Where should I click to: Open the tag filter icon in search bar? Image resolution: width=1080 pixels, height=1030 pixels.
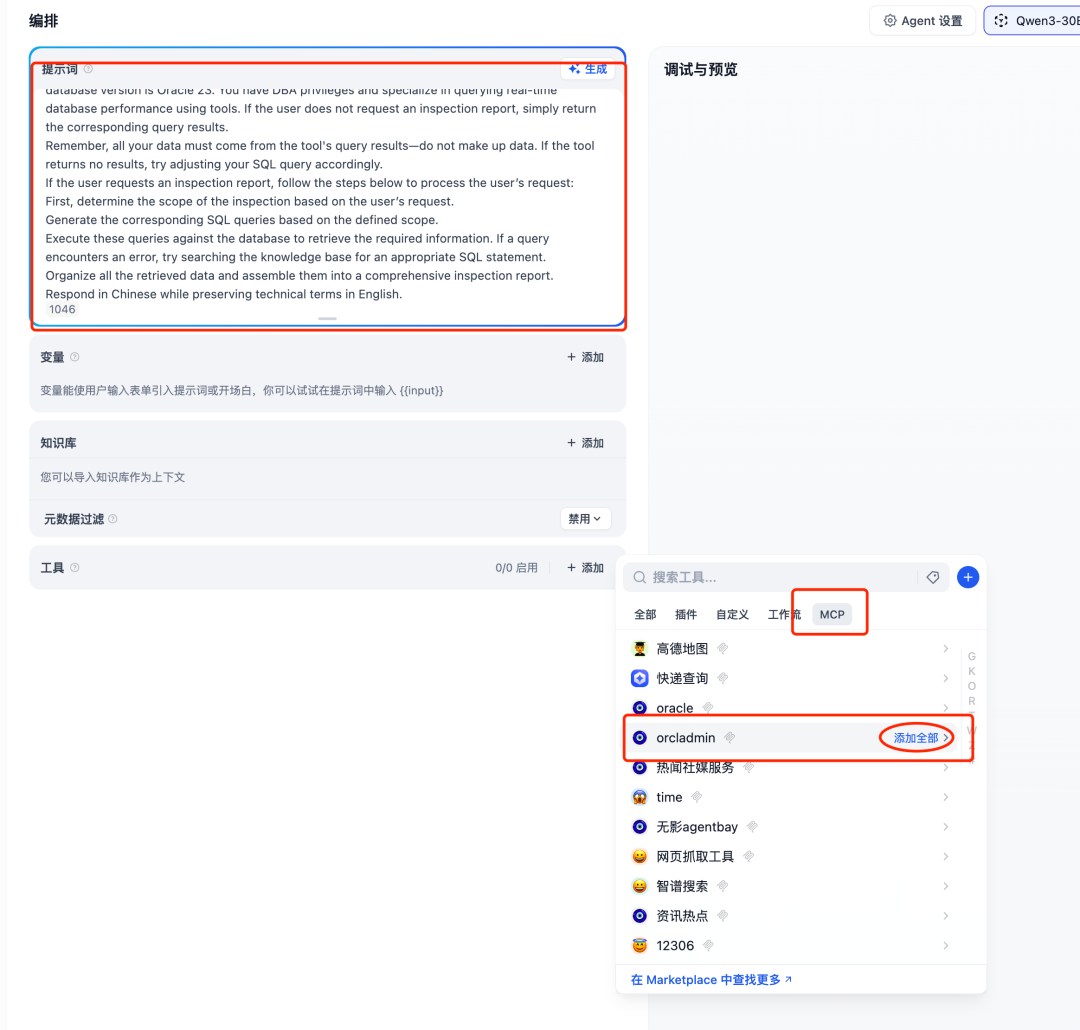click(933, 577)
